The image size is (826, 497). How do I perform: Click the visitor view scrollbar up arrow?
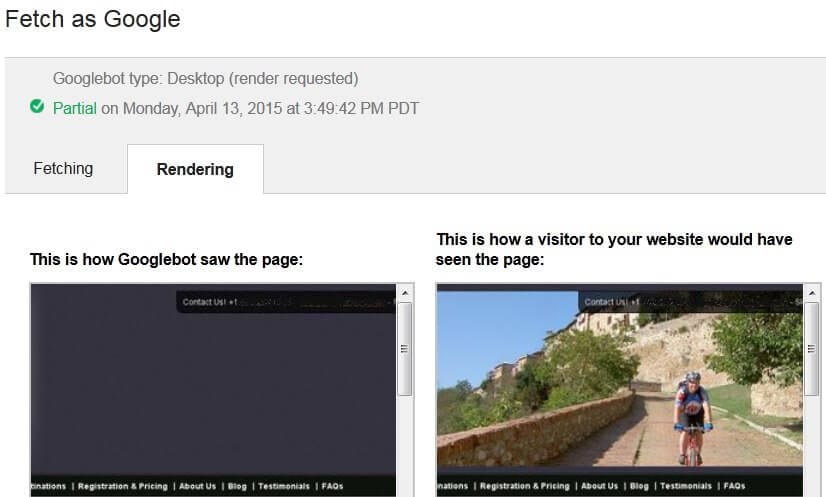pos(812,293)
